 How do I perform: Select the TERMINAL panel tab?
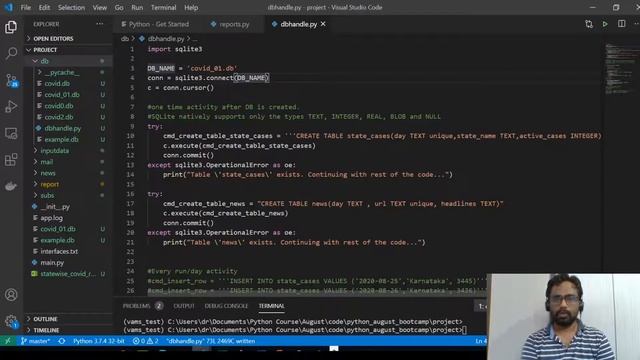pos(271,306)
